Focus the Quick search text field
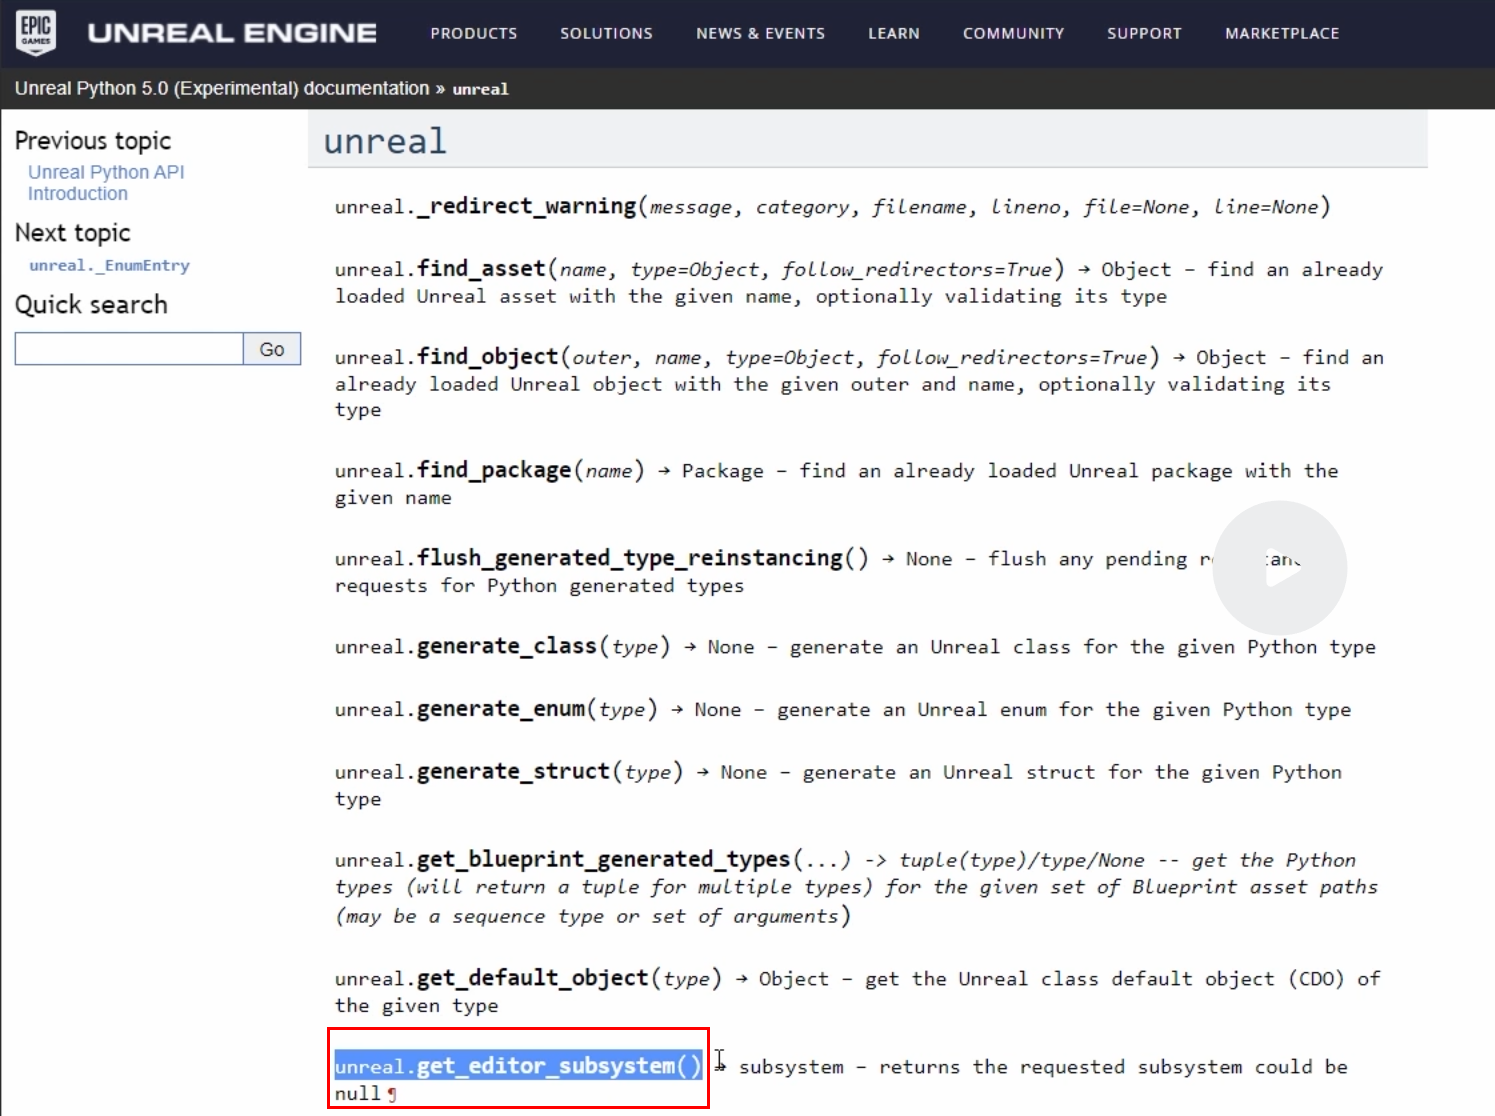The image size is (1495, 1116). 129,349
